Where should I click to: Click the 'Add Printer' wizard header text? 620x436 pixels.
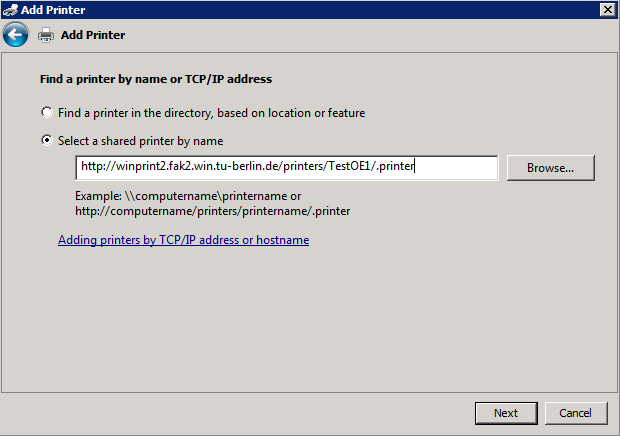tap(93, 35)
